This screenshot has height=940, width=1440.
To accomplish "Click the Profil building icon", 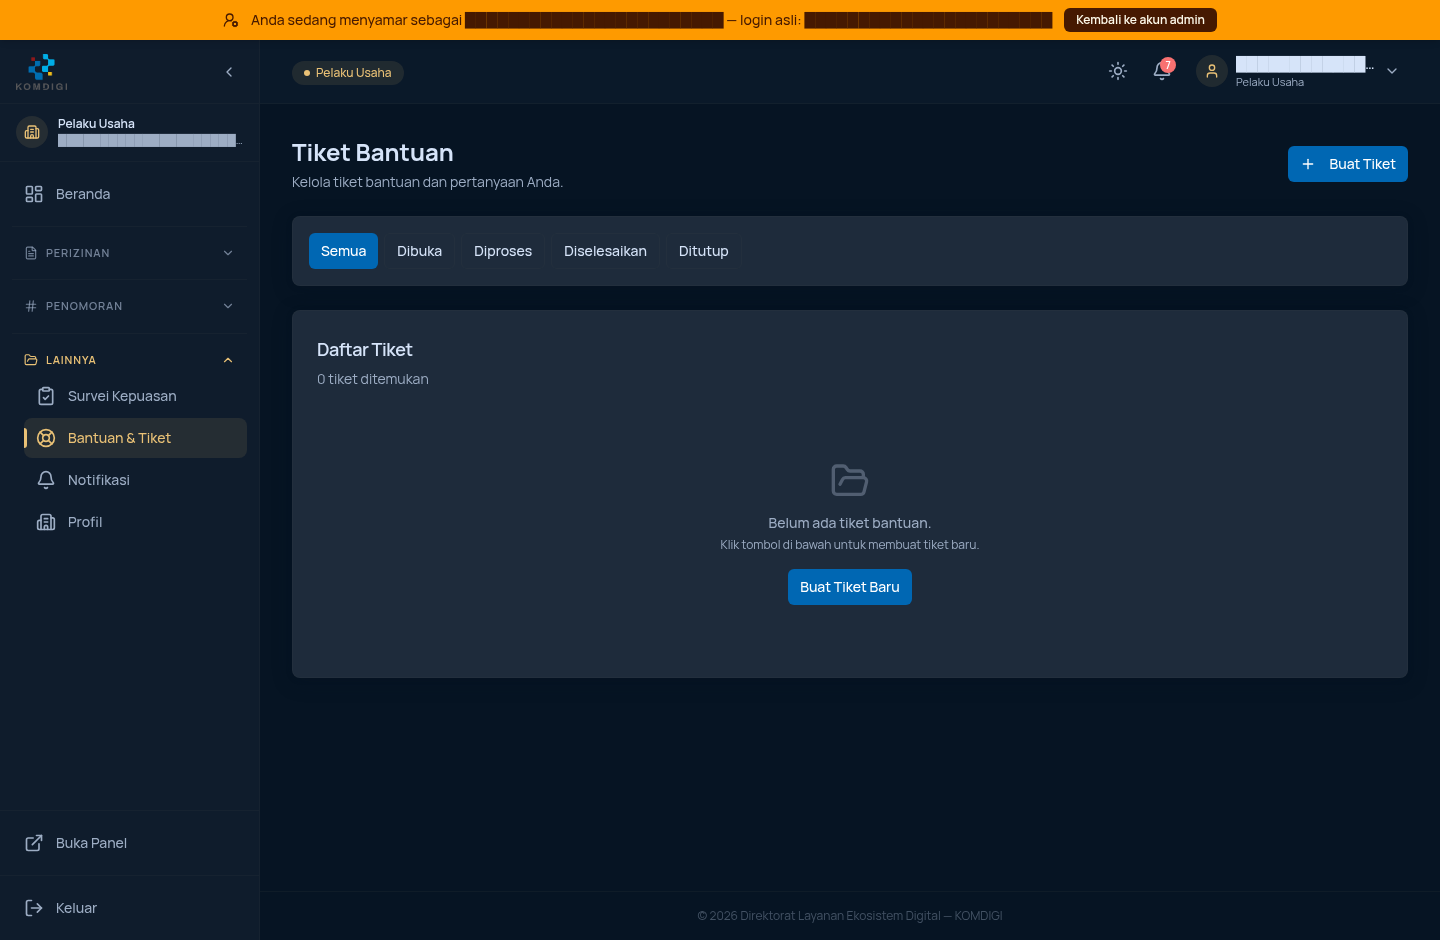I will (x=46, y=522).
